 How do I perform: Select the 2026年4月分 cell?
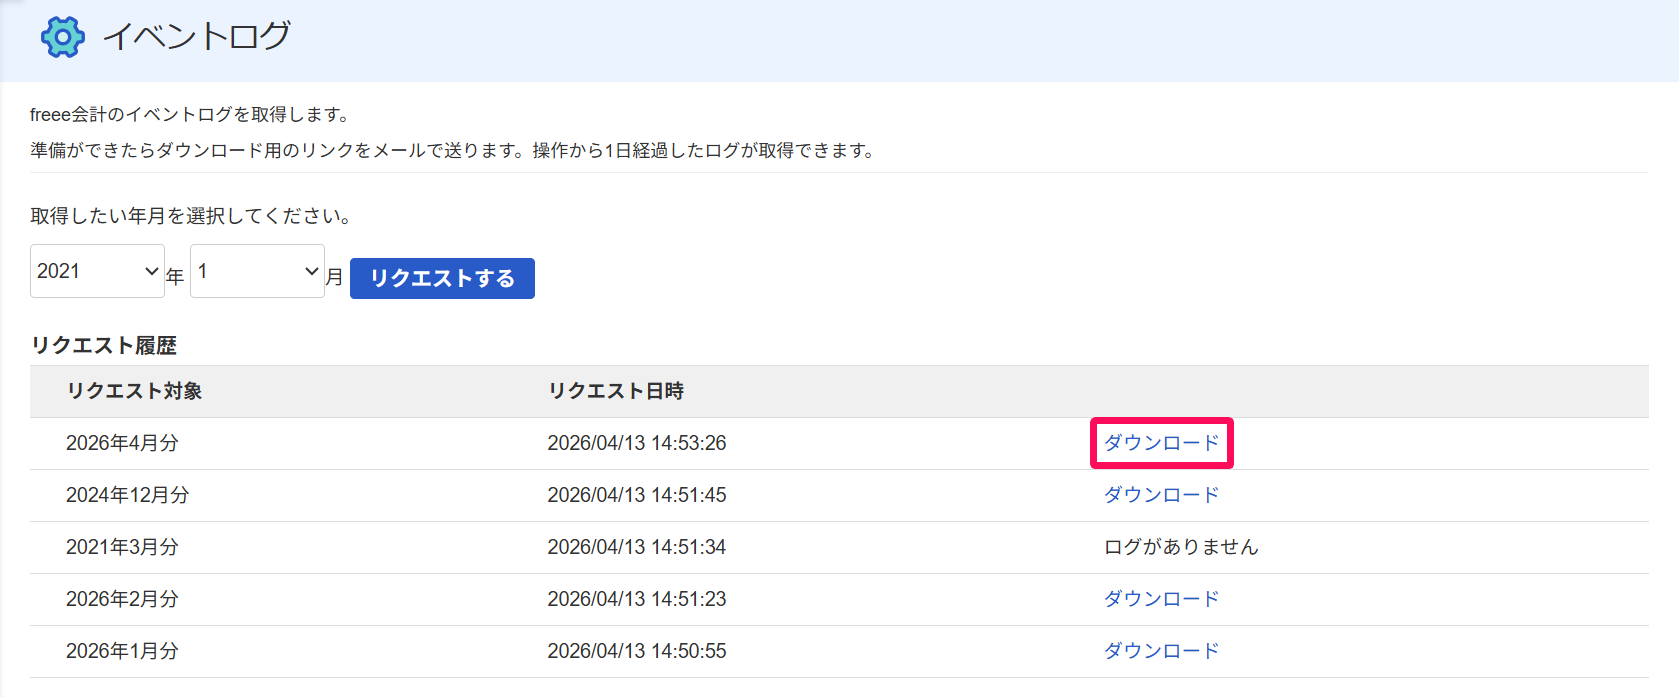122,443
